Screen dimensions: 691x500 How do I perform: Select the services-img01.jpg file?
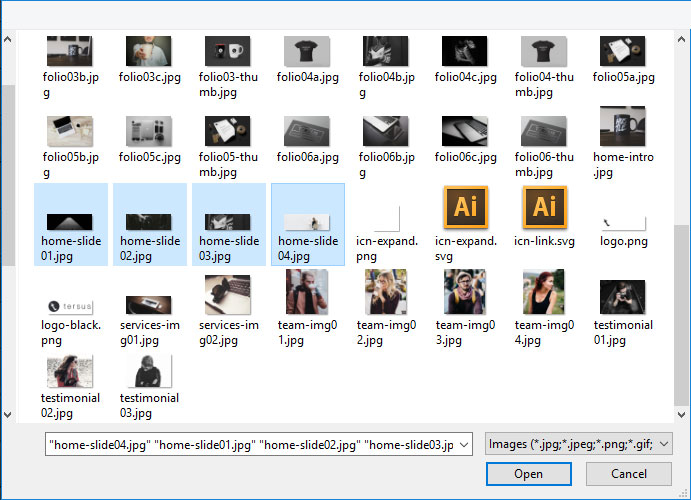click(149, 322)
